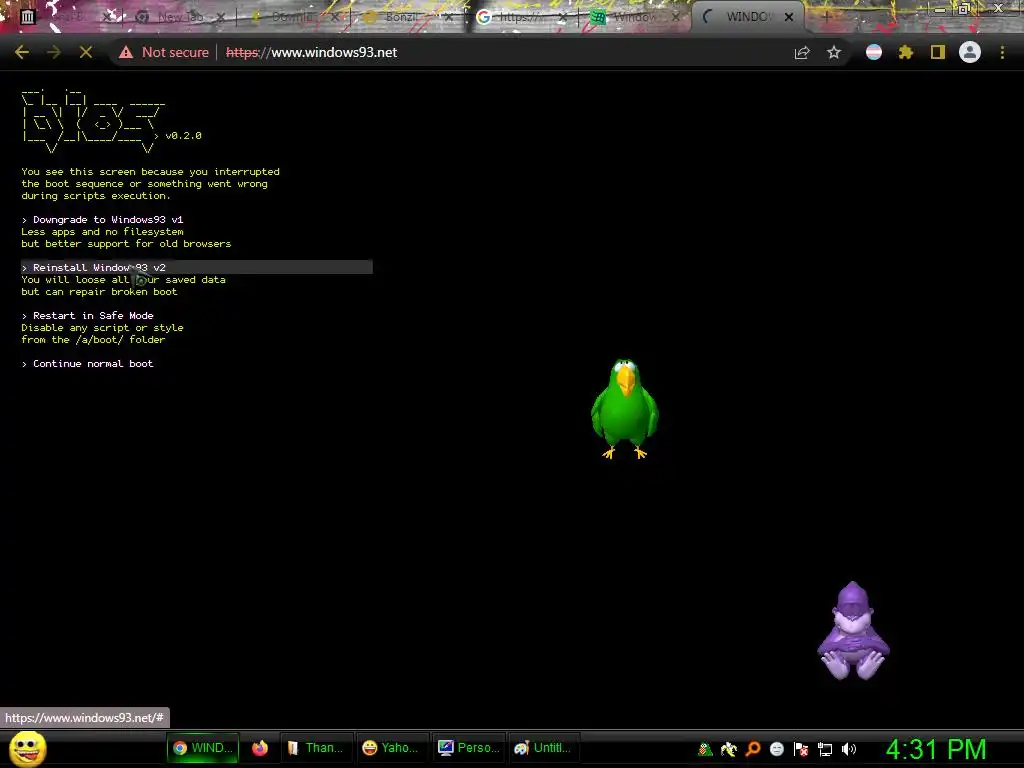Open the Than... taskbar window
Screen dimensions: 1024x768
(x=317, y=748)
